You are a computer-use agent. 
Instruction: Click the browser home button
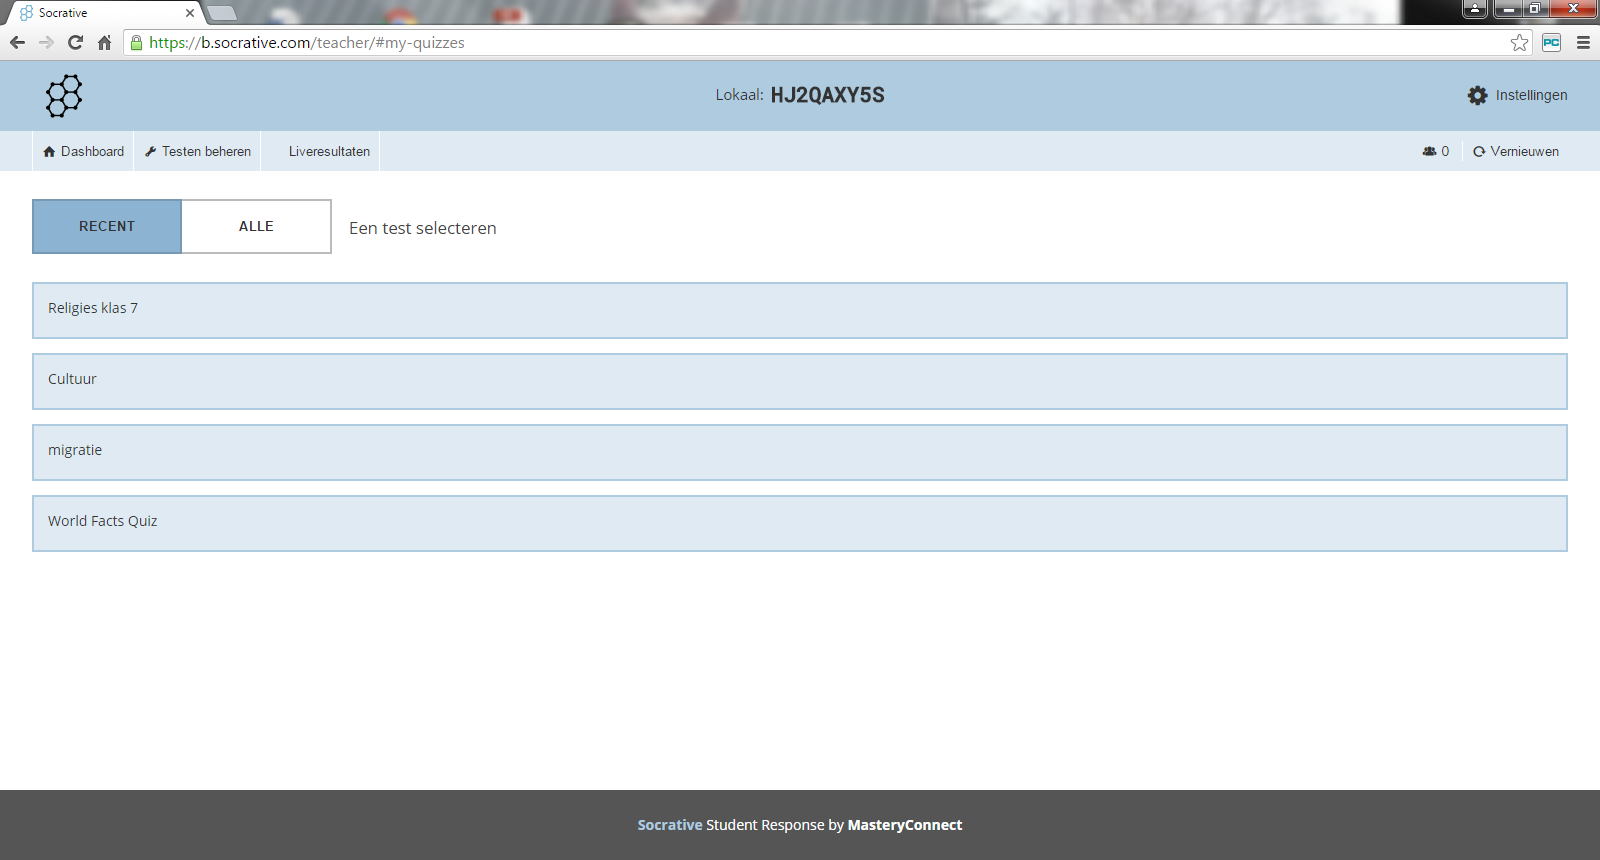click(x=104, y=43)
